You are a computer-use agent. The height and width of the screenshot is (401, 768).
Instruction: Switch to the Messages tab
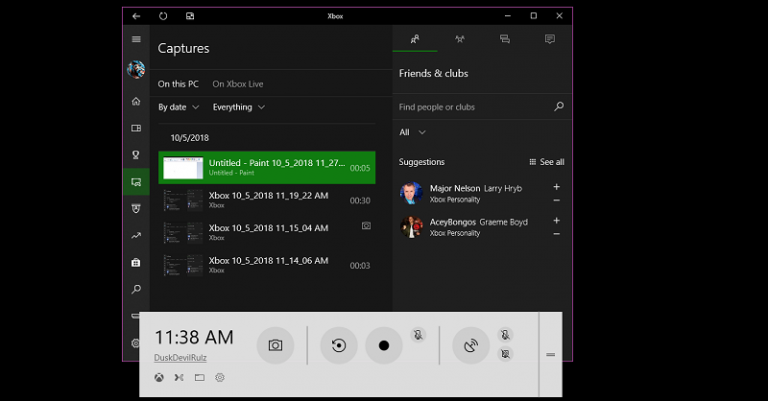504,39
